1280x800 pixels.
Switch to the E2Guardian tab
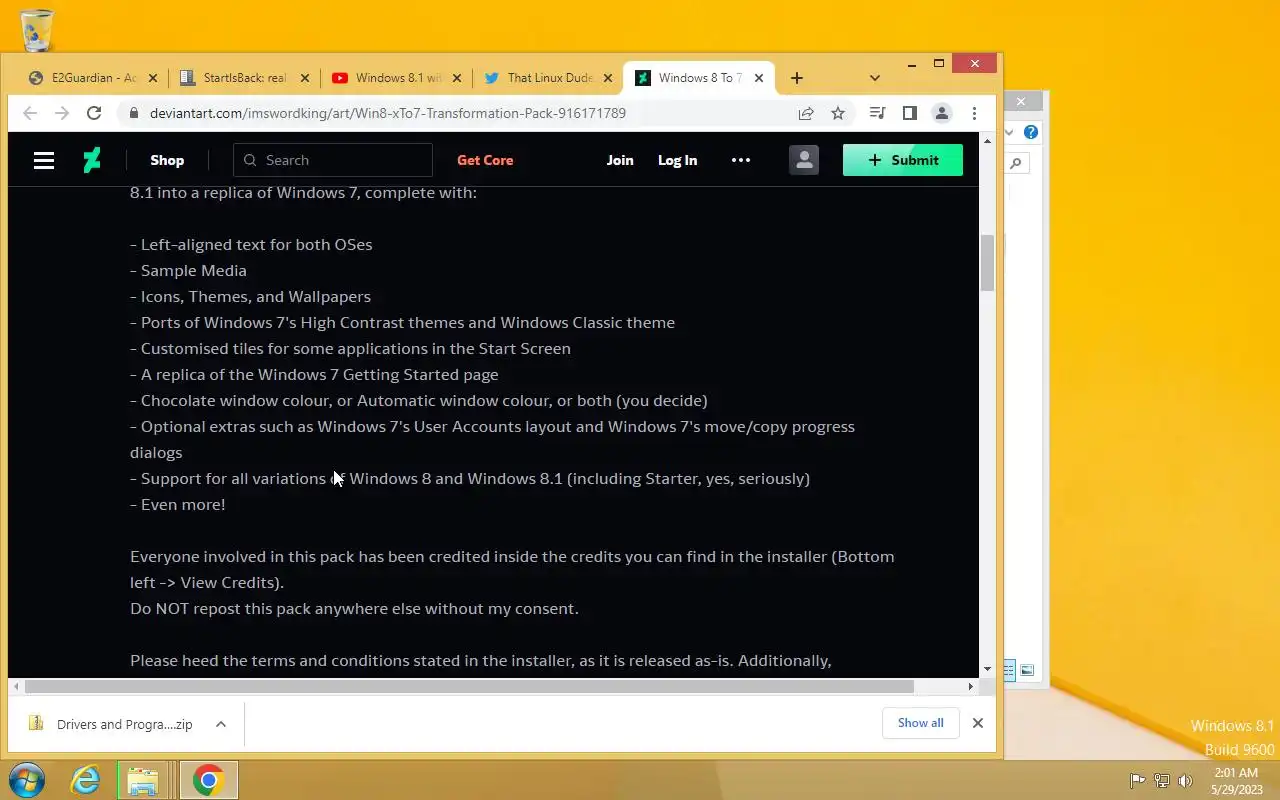(x=93, y=78)
